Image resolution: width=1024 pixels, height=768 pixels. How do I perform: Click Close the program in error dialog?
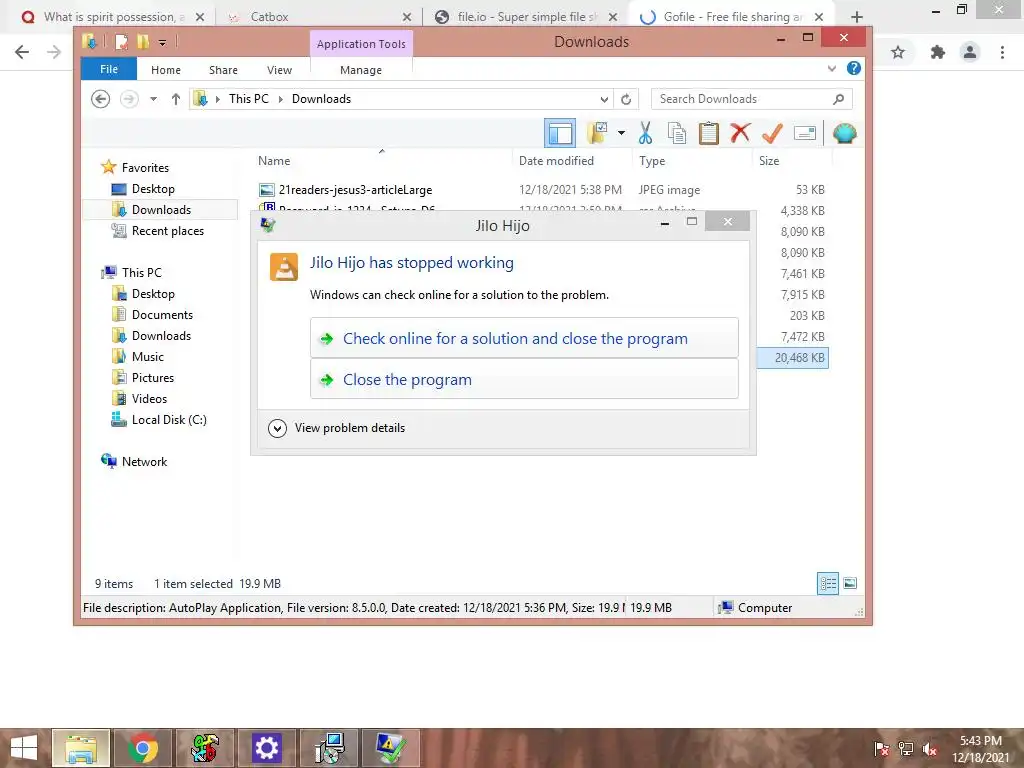(x=524, y=379)
